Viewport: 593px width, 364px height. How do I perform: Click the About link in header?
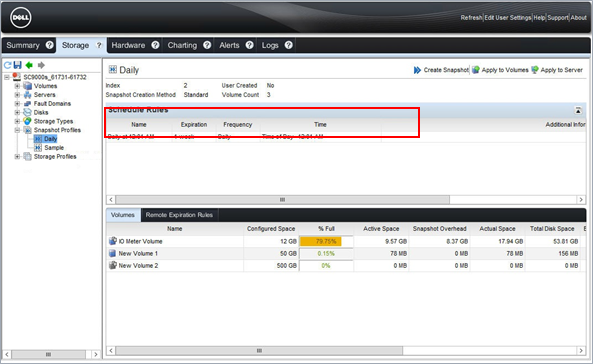click(579, 18)
